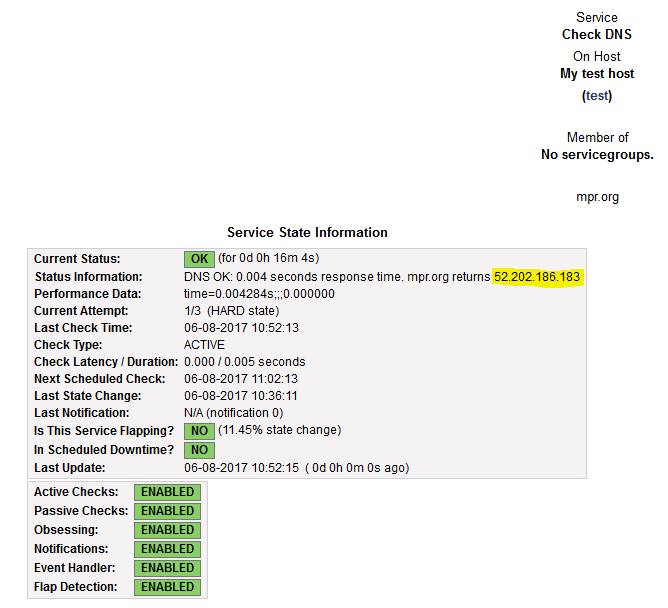Viewport: 668px width, 608px height.
Task: Click the Event Handler ENABLED badge
Action: coord(167,568)
